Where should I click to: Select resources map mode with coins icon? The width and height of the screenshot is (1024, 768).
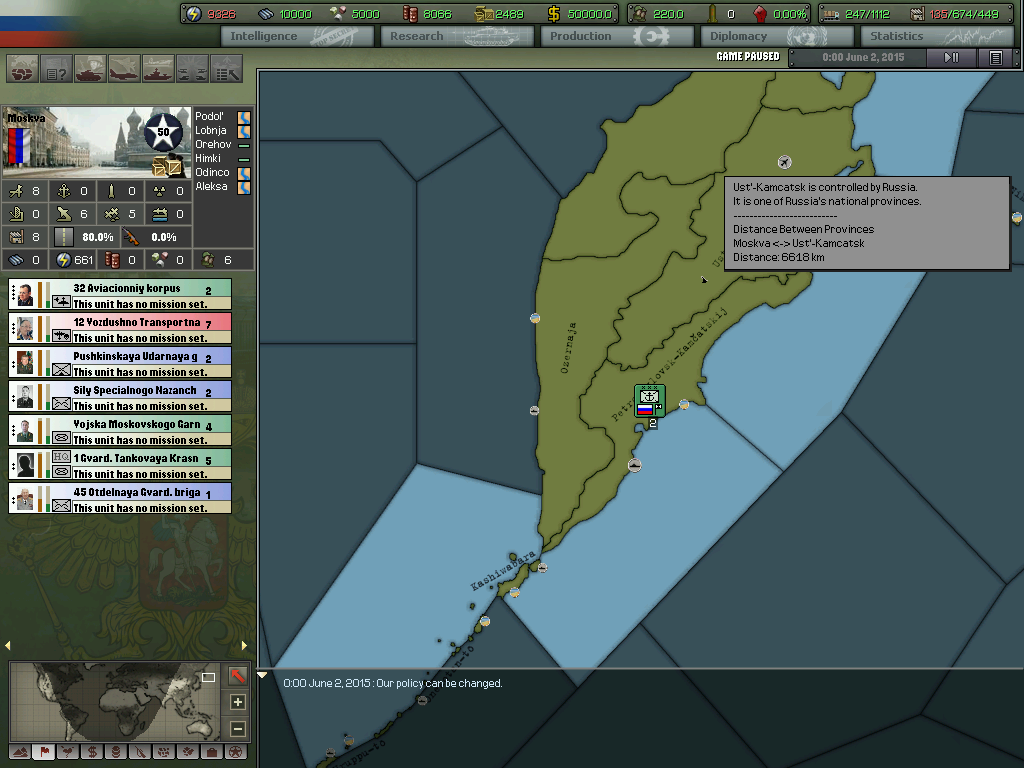114,752
